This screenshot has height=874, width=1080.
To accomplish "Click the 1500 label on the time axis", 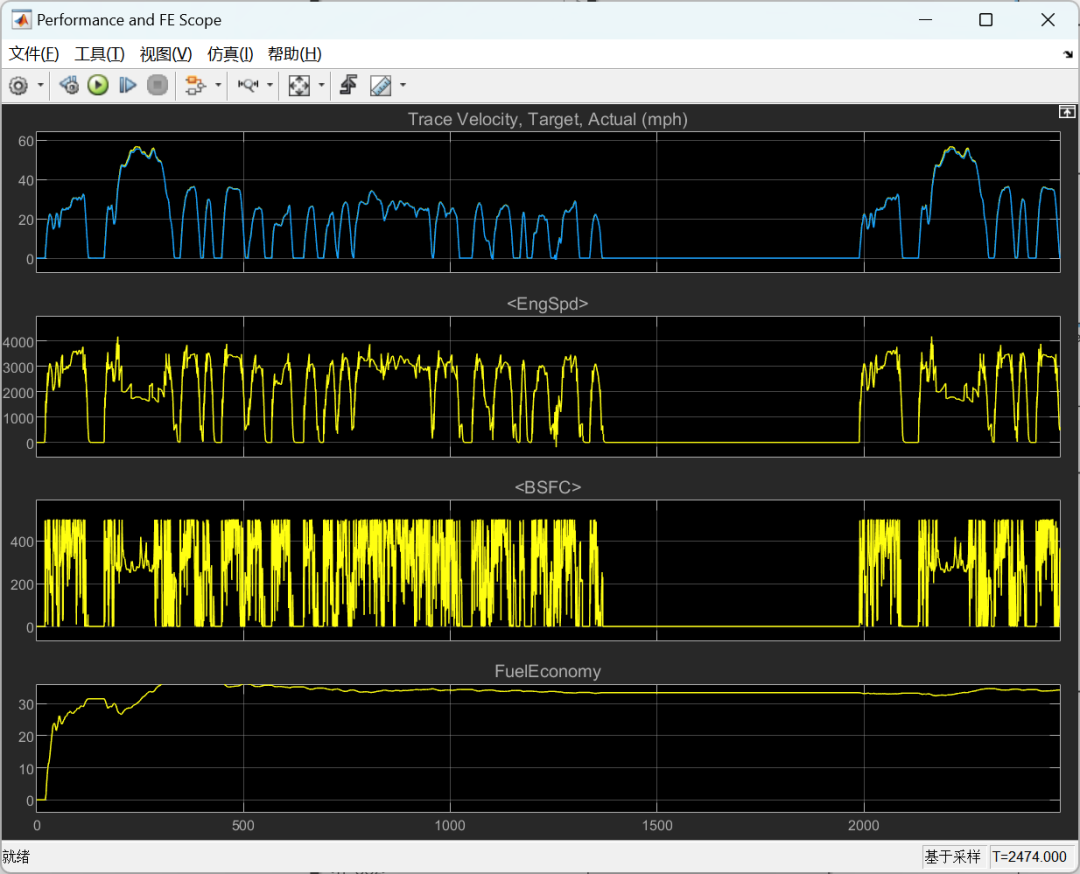I will tap(657, 825).
